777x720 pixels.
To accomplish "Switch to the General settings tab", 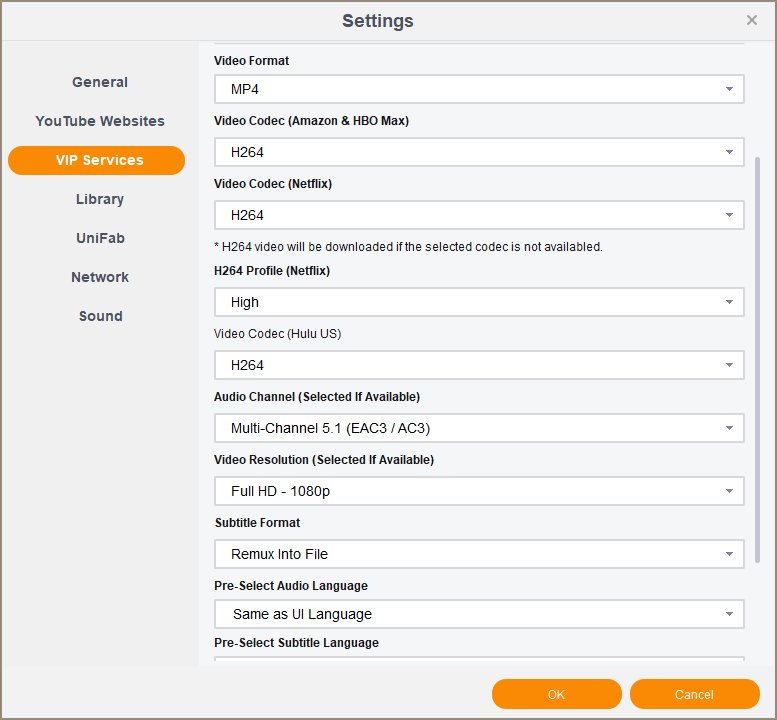I will tap(100, 82).
